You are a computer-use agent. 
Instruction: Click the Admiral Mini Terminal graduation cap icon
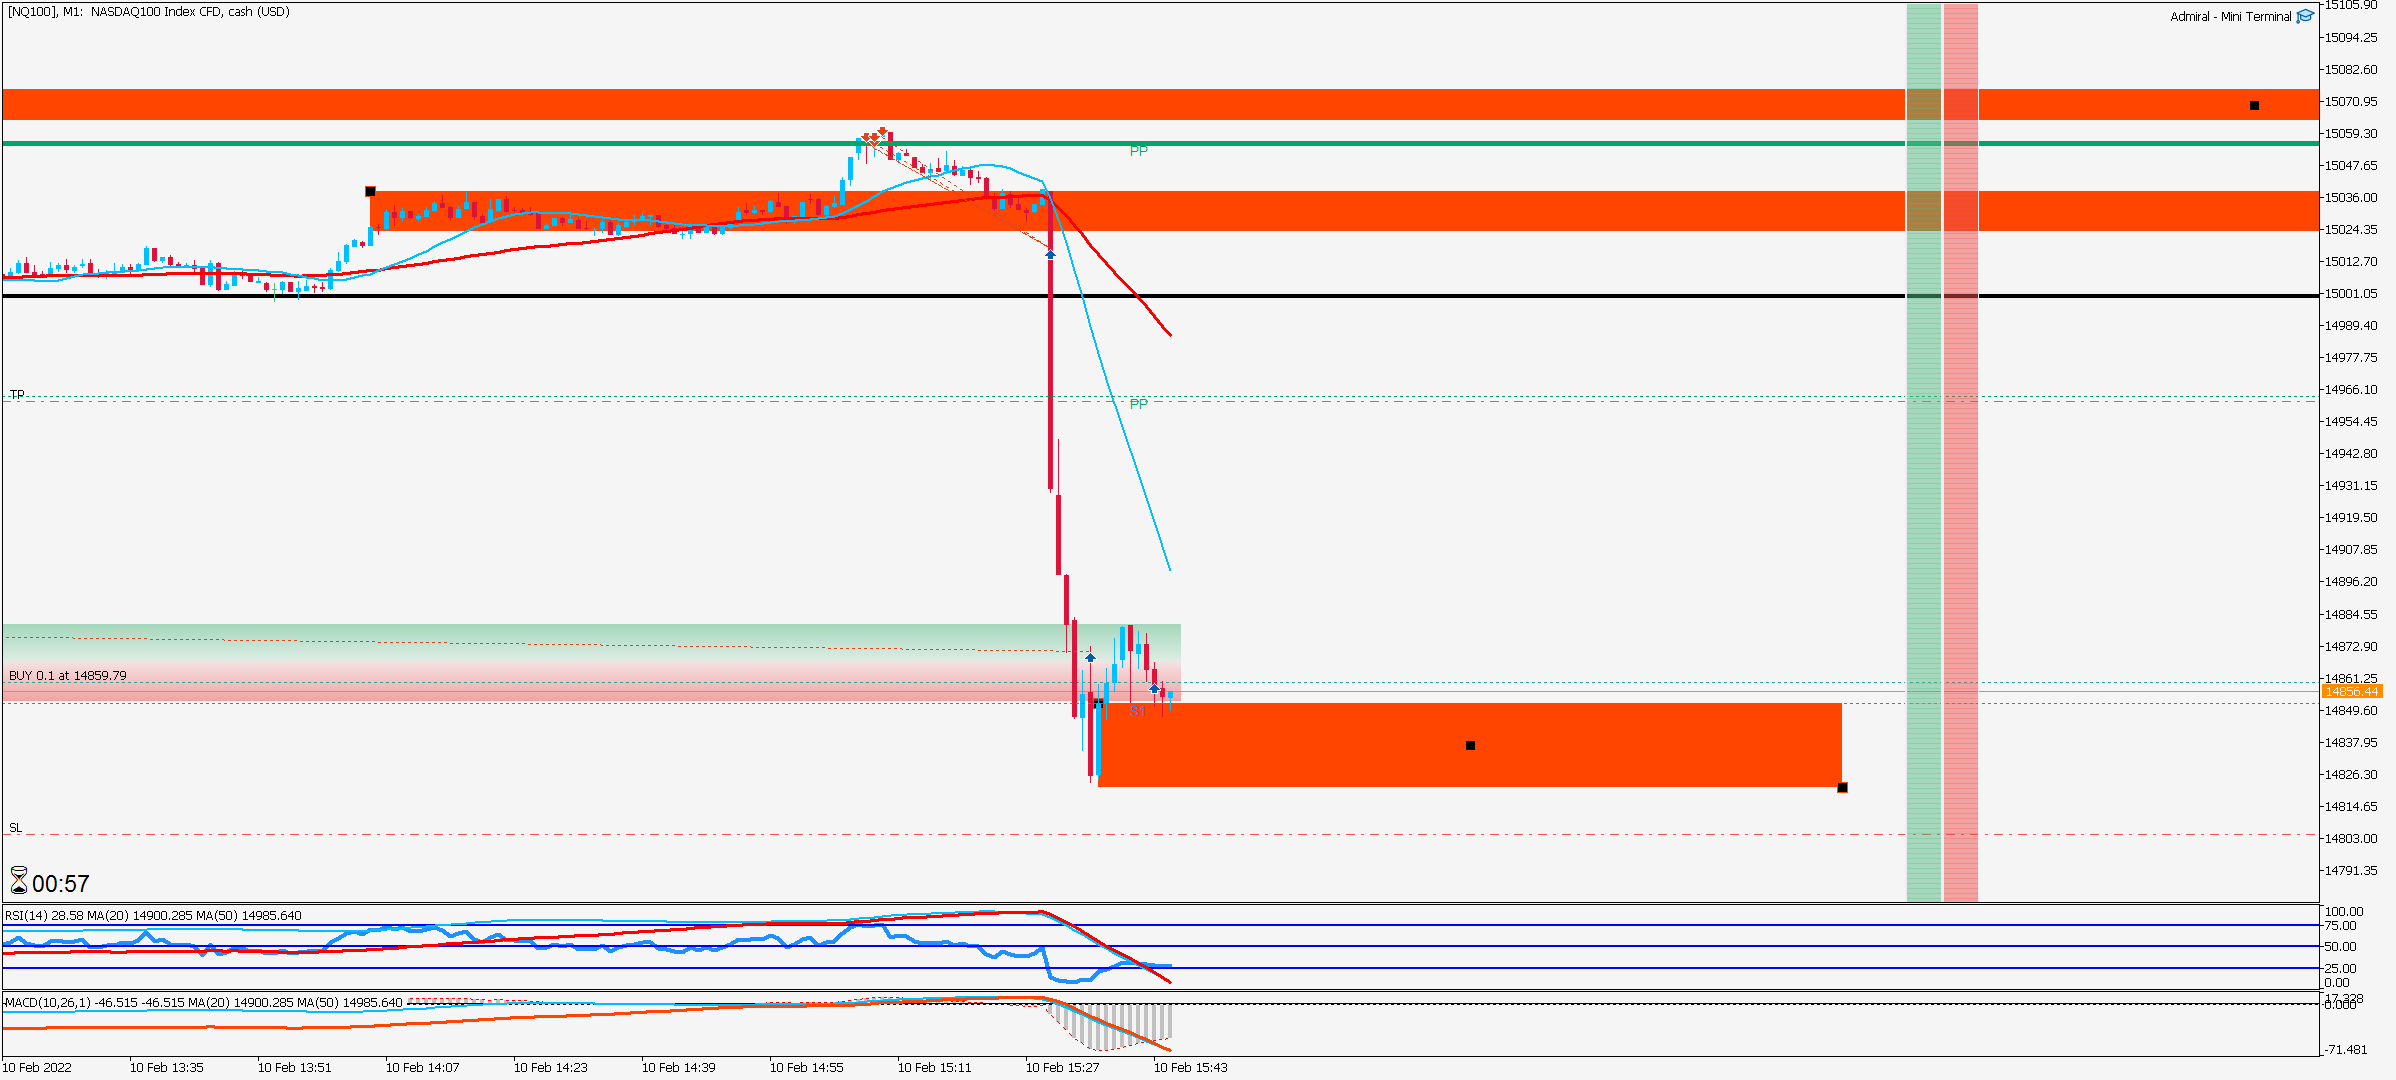(2305, 16)
